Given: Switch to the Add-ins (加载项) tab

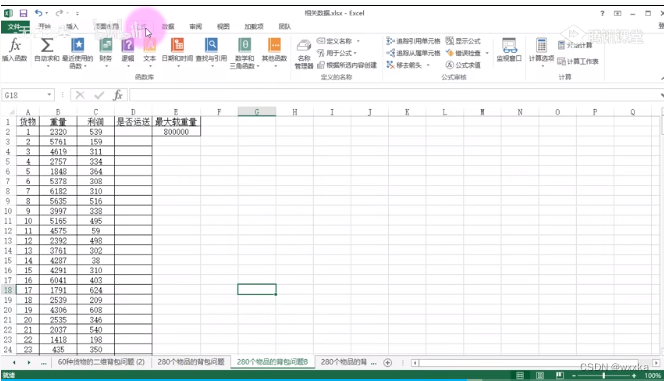Looking at the screenshot, I should point(254,27).
